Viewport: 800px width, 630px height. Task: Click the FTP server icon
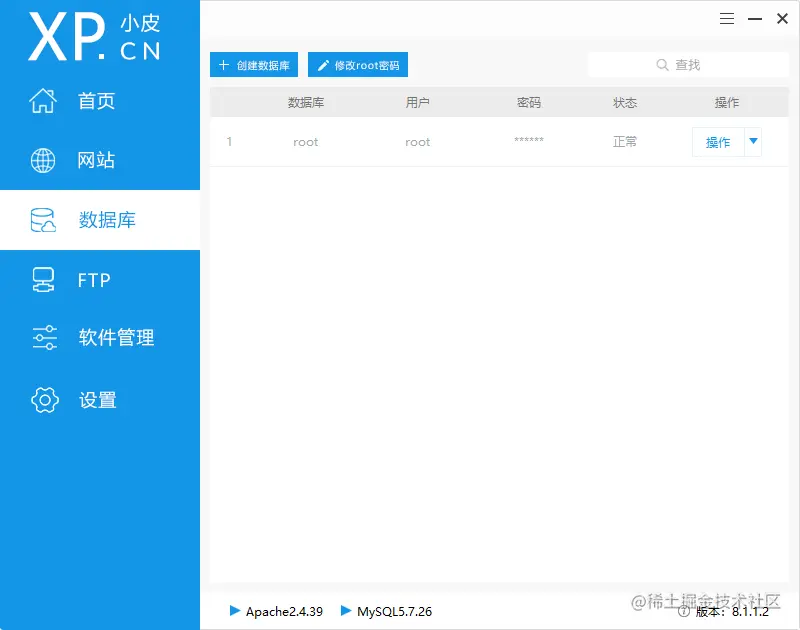(x=43, y=280)
